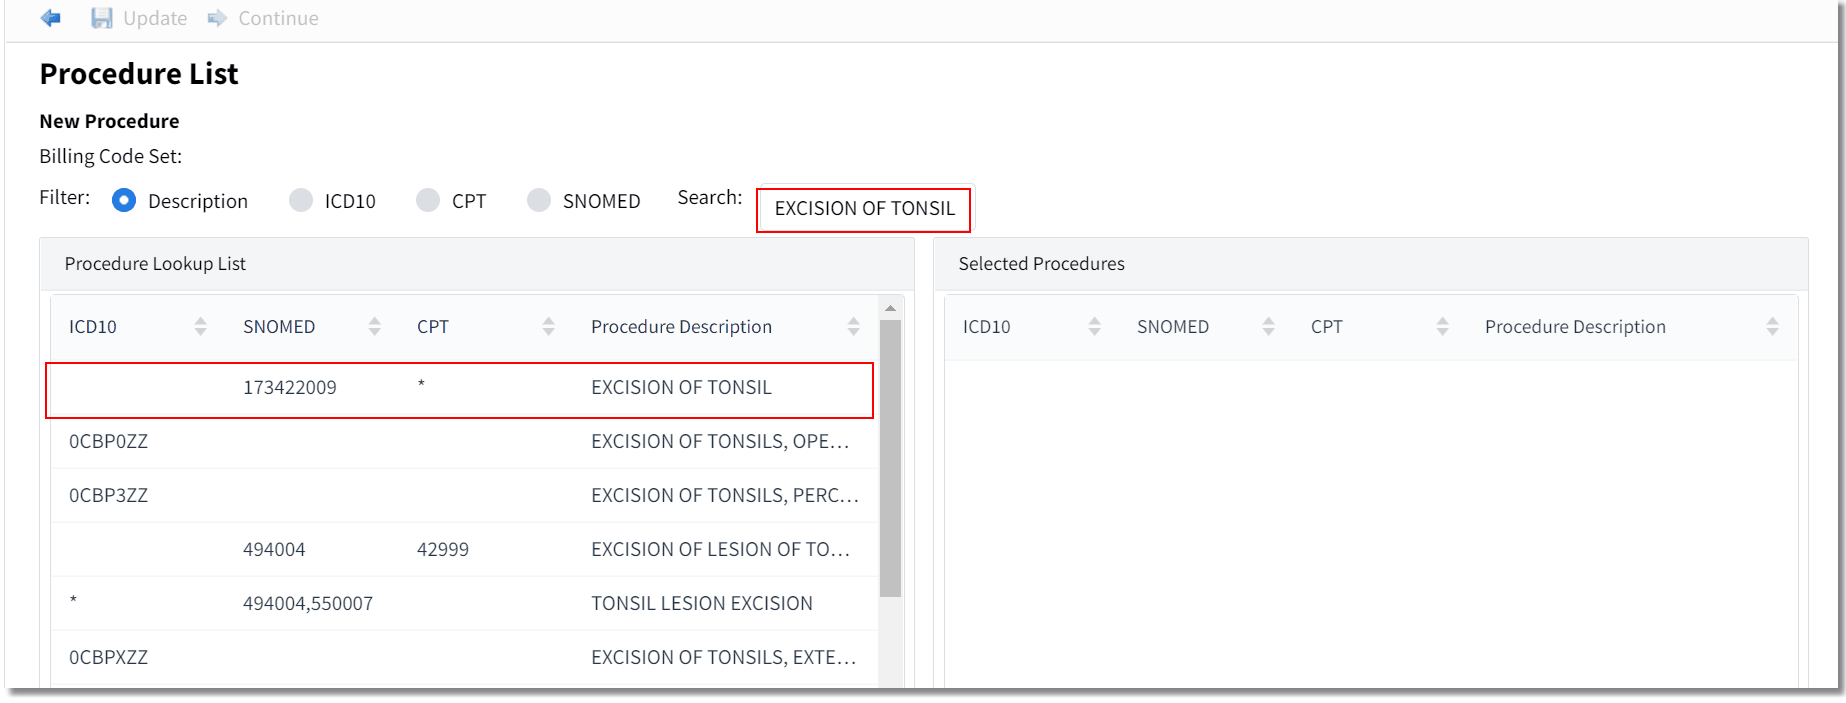Click CPT code 42999

click(x=443, y=549)
